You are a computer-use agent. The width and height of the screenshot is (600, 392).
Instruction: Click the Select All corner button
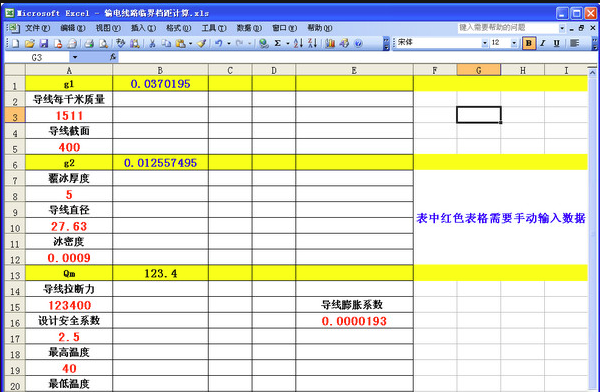15,70
